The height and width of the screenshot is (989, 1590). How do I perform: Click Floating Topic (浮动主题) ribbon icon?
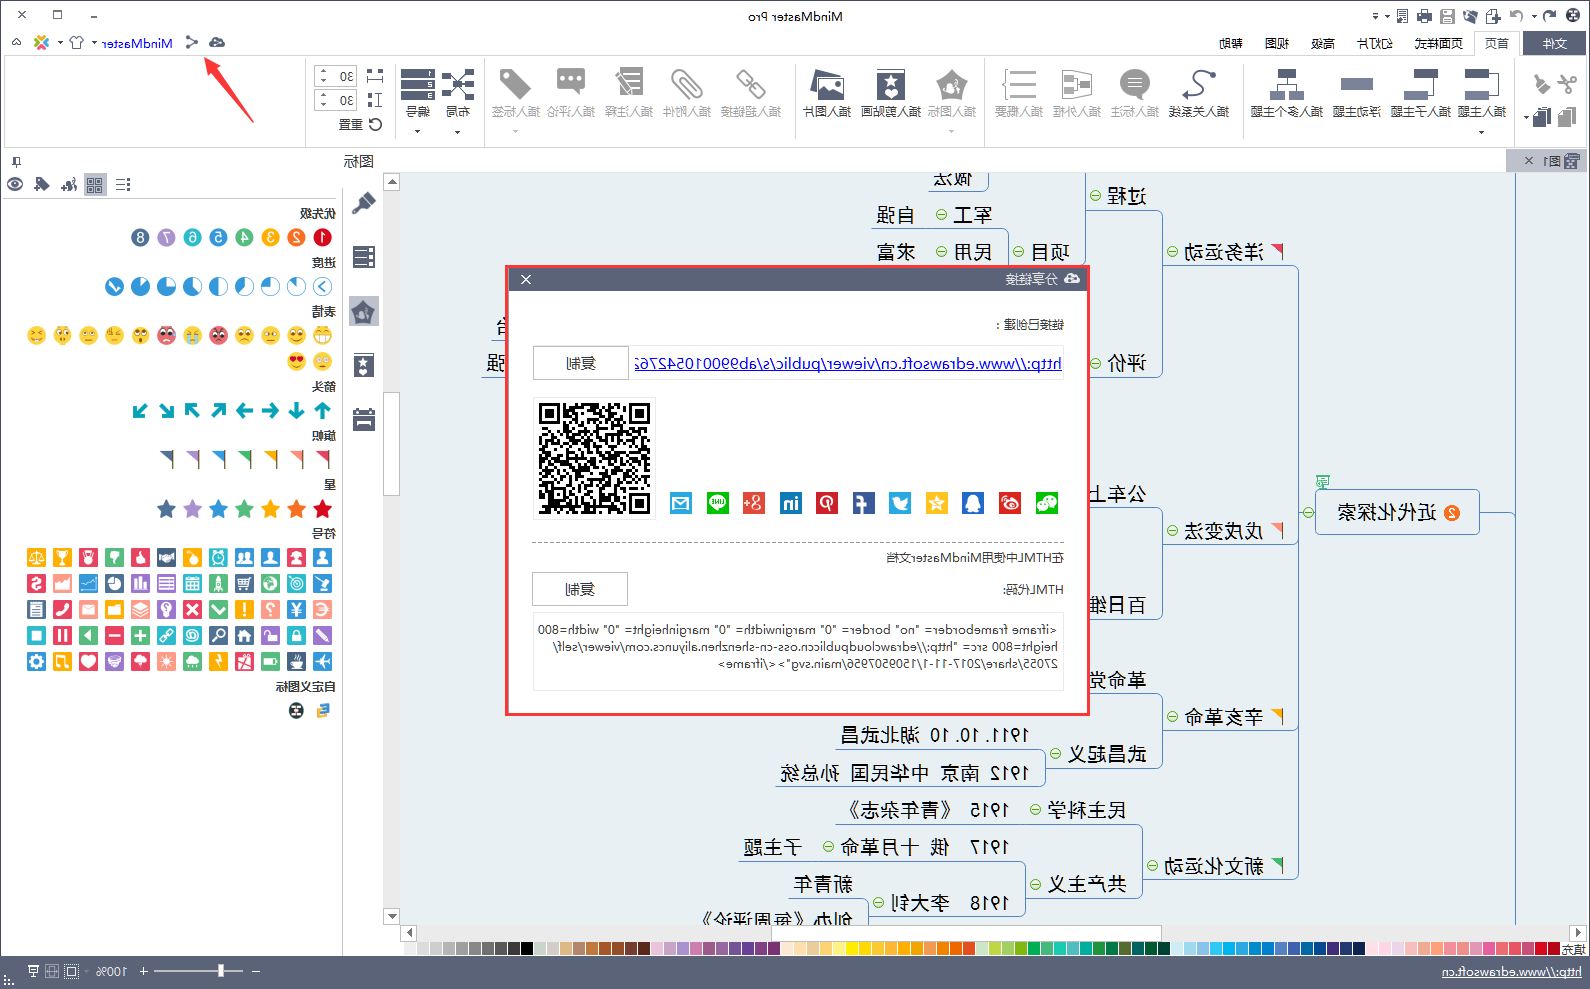pyautogui.click(x=1356, y=93)
